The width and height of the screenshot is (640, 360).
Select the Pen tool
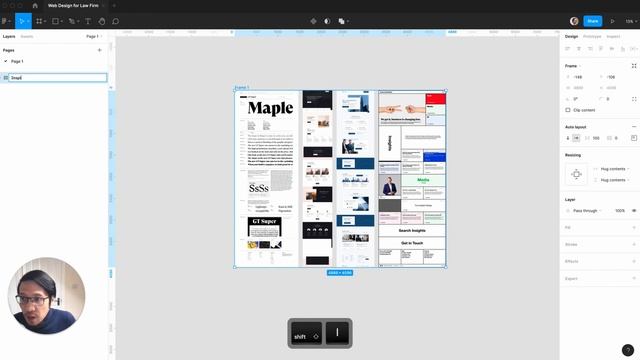coord(72,21)
